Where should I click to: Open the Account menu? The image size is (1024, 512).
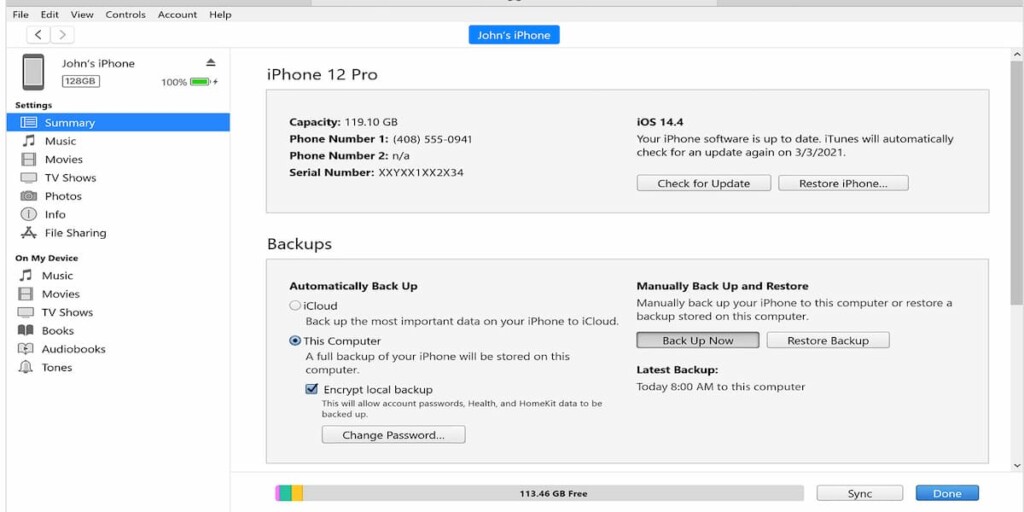coord(177,14)
